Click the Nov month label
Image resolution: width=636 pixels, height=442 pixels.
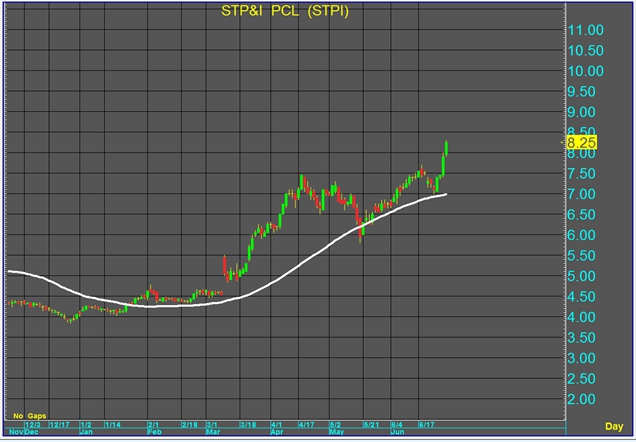click(x=16, y=432)
